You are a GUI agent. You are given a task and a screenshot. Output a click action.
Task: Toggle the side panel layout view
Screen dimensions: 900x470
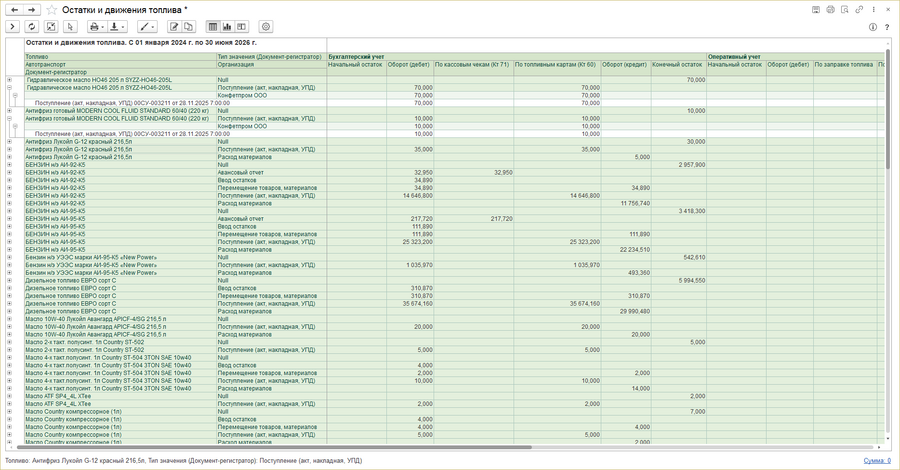click(242, 26)
